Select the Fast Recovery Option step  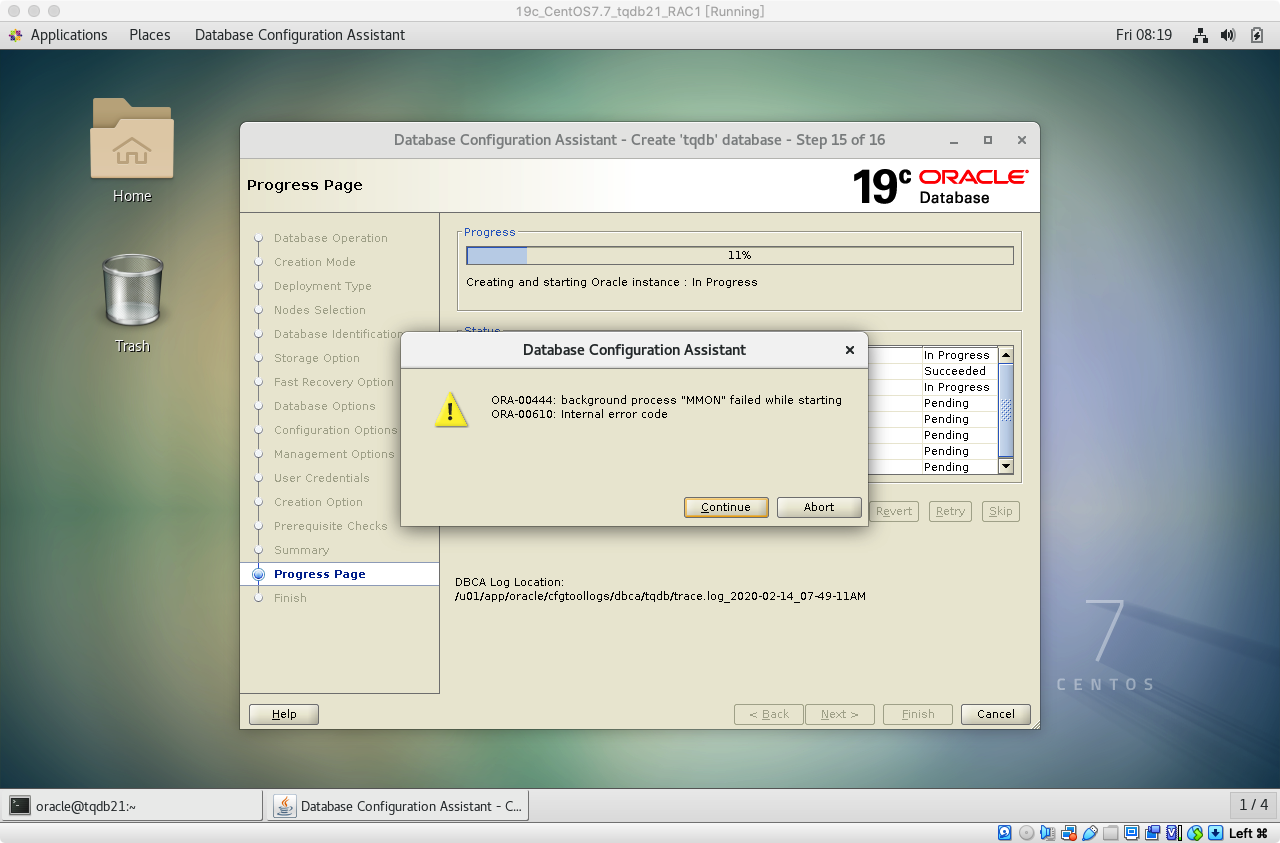(x=334, y=382)
